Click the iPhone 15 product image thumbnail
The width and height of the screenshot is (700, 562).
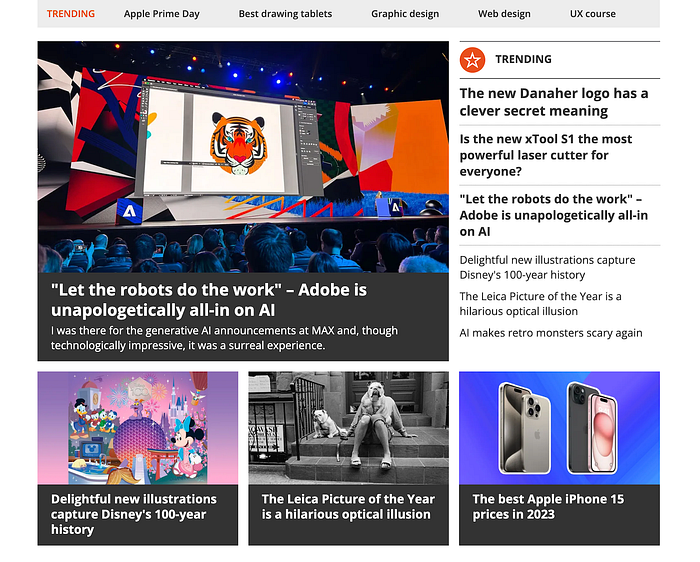coord(559,428)
